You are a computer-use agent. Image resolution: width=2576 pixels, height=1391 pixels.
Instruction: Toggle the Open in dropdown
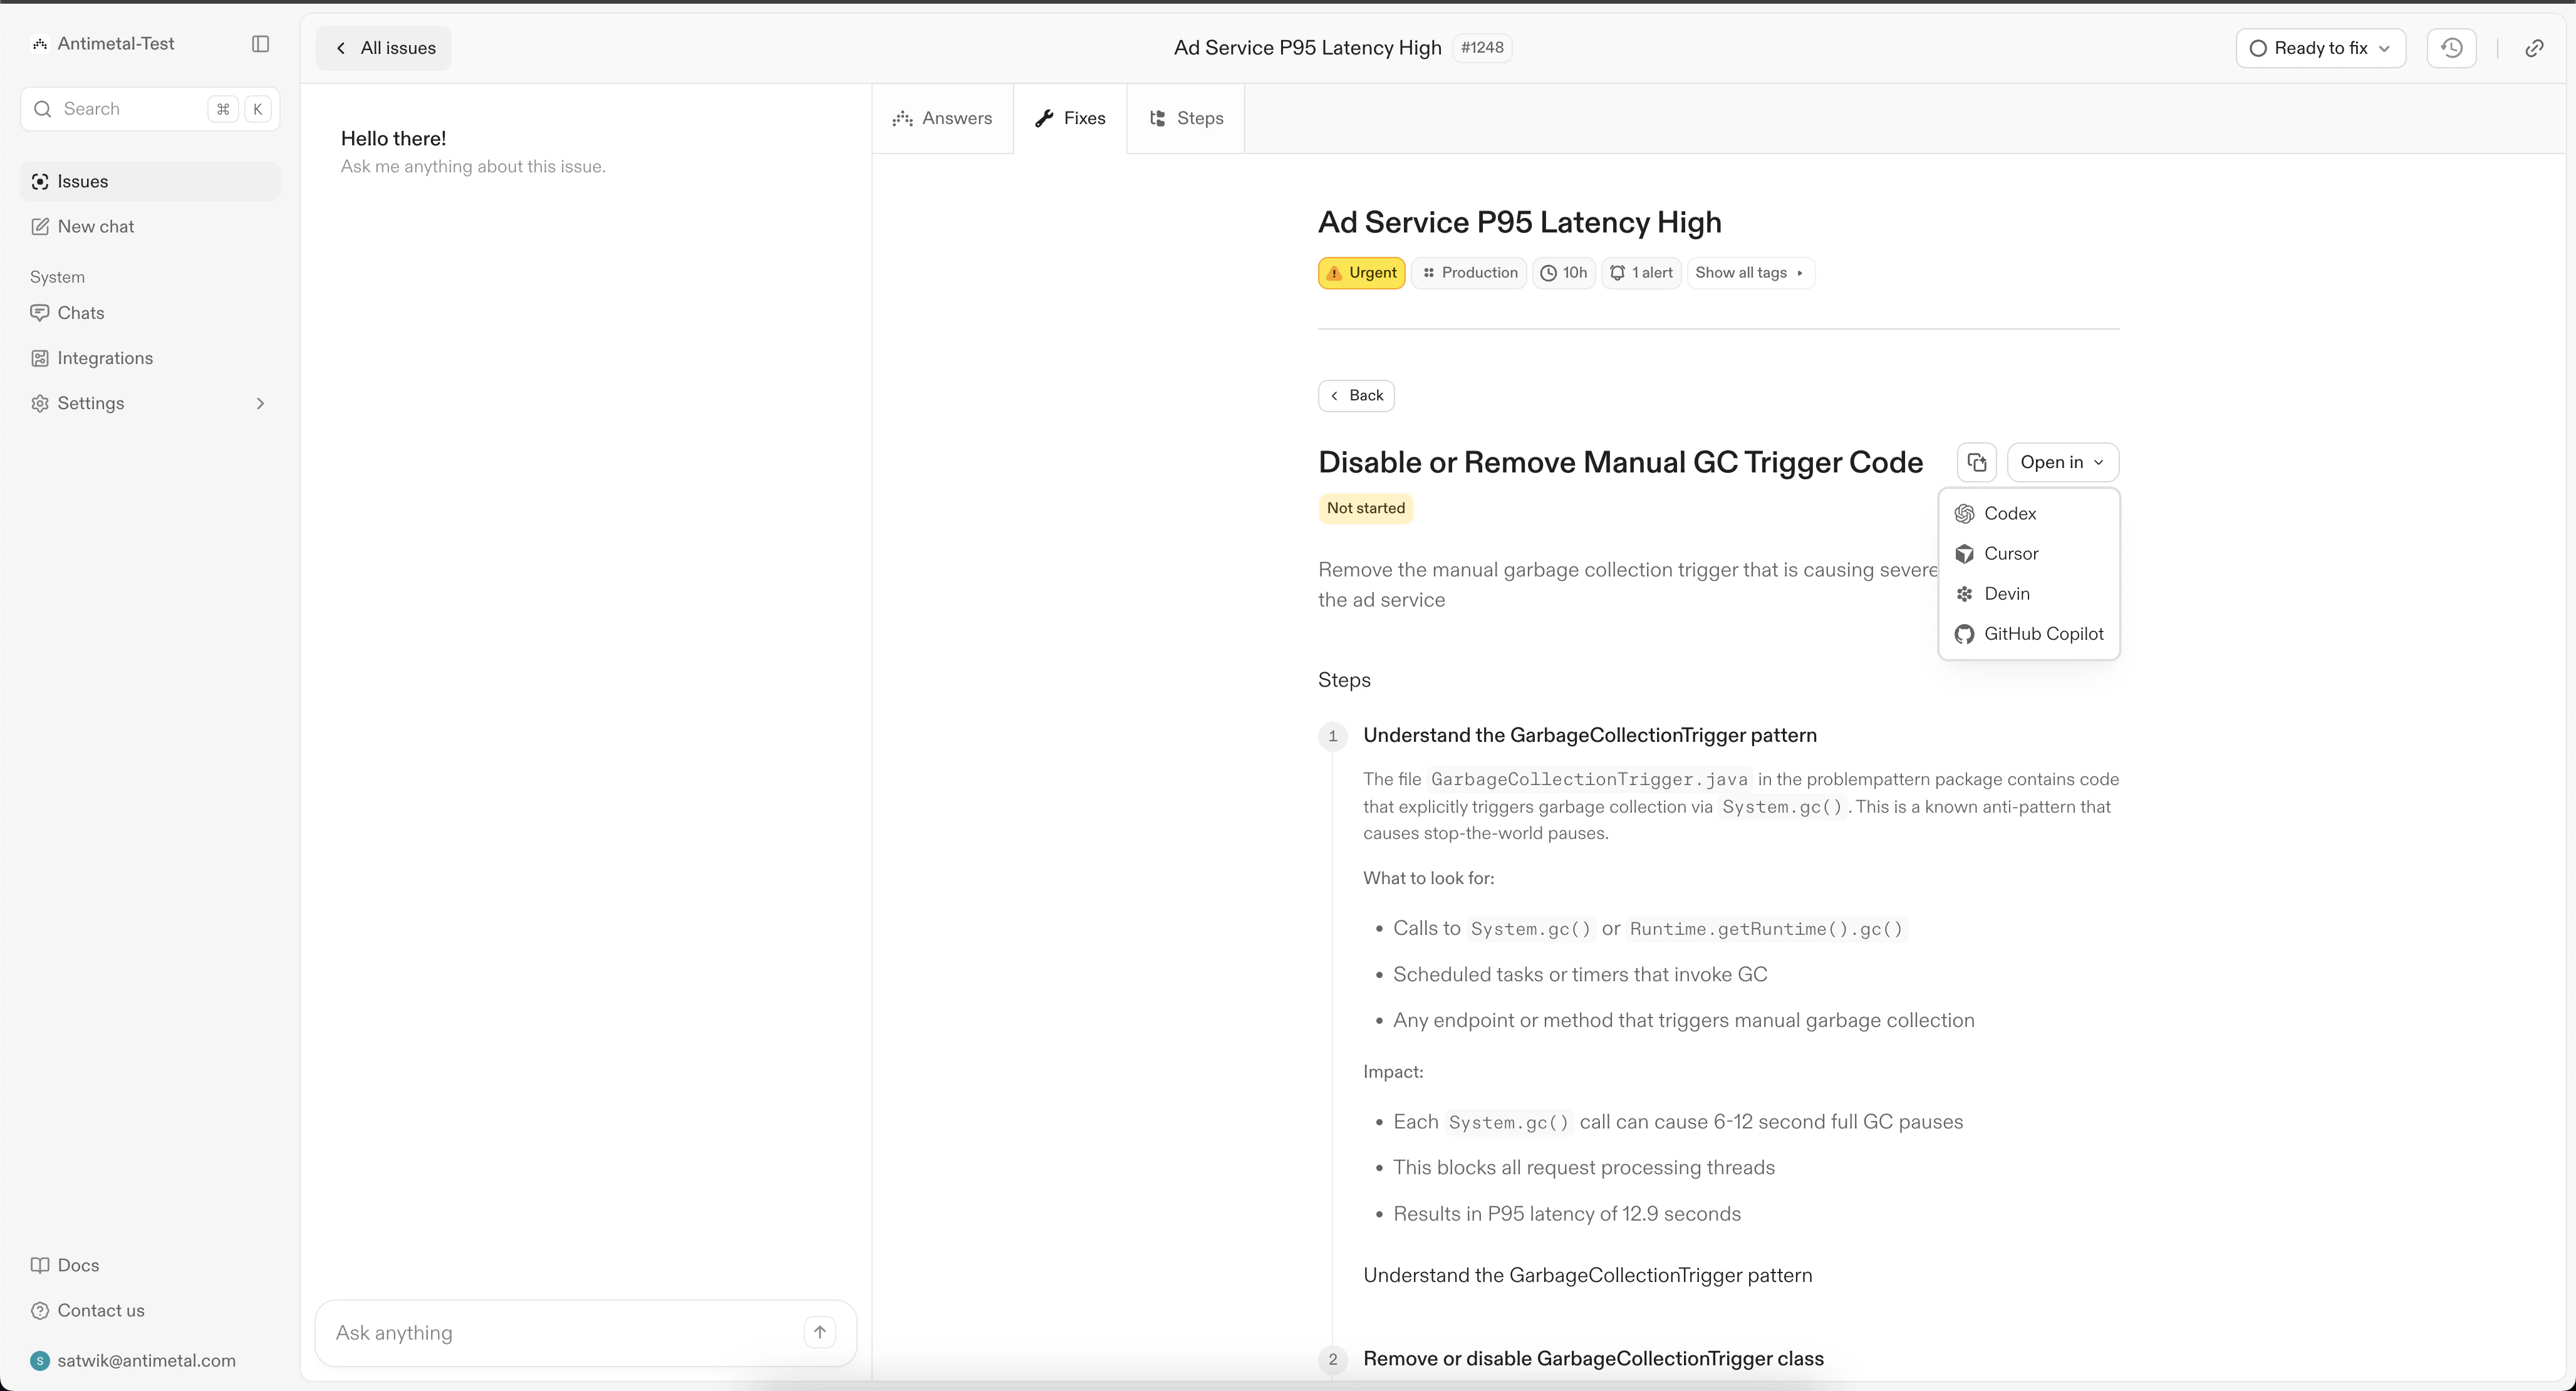pos(2062,462)
